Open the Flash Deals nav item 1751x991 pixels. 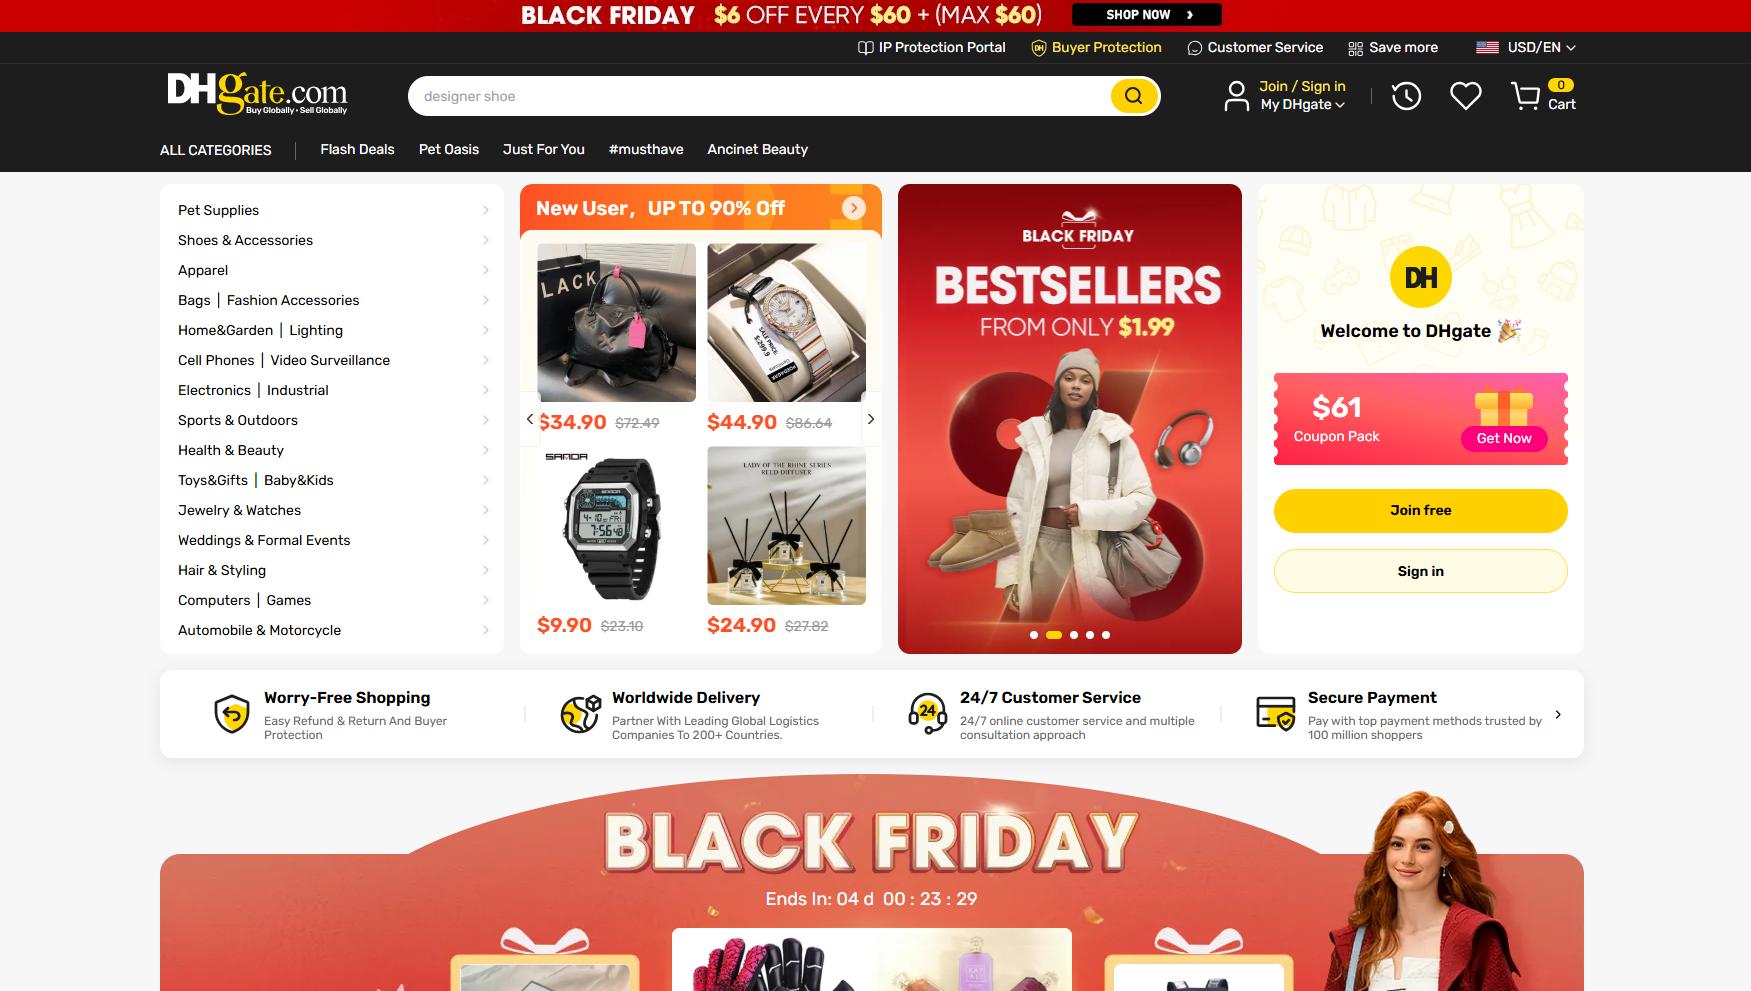pyautogui.click(x=357, y=149)
